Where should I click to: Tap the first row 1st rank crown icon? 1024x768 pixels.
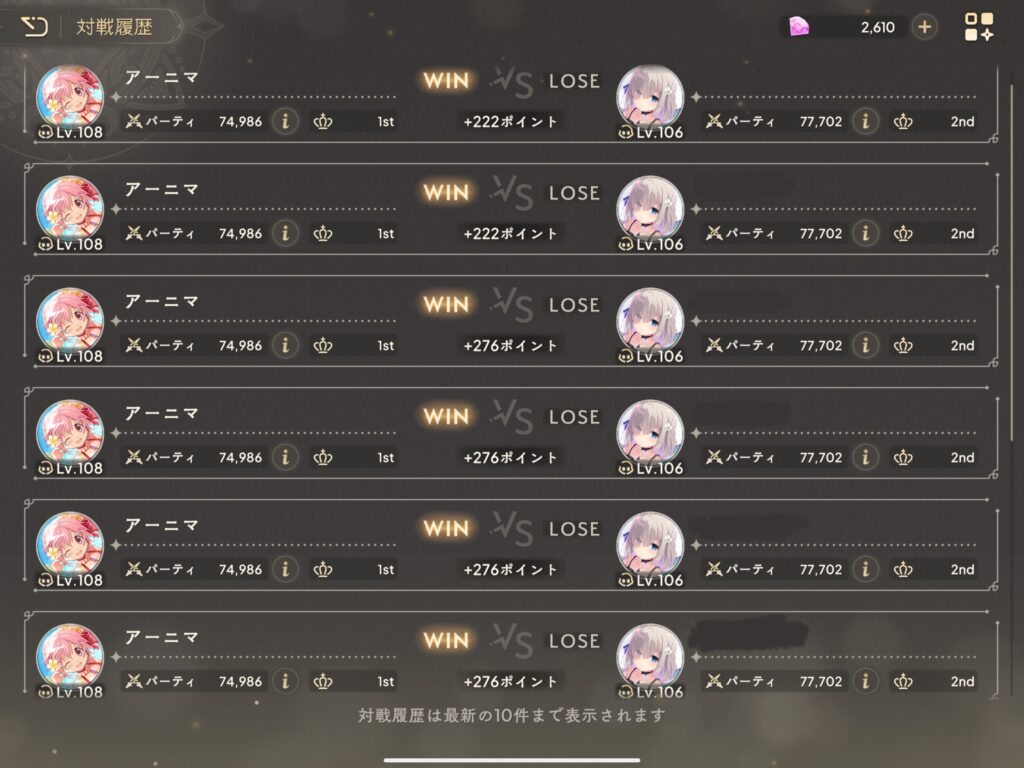(323, 121)
